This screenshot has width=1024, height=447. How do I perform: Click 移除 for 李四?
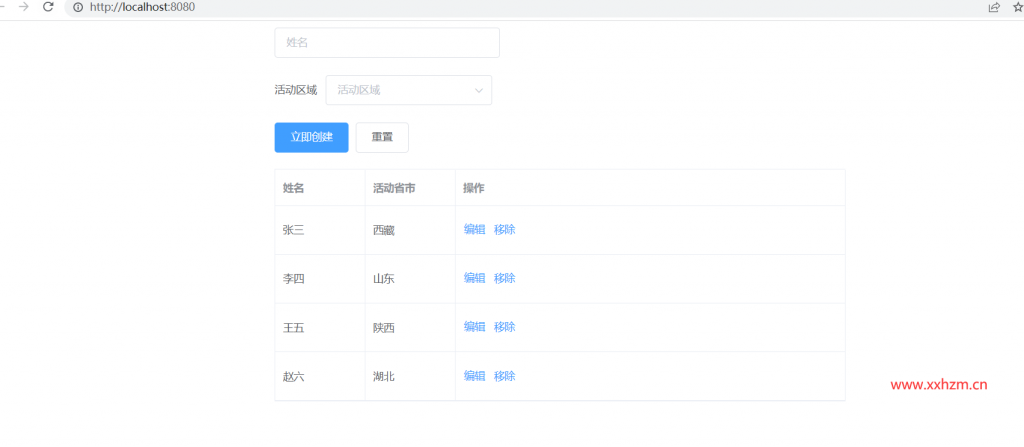tap(505, 278)
